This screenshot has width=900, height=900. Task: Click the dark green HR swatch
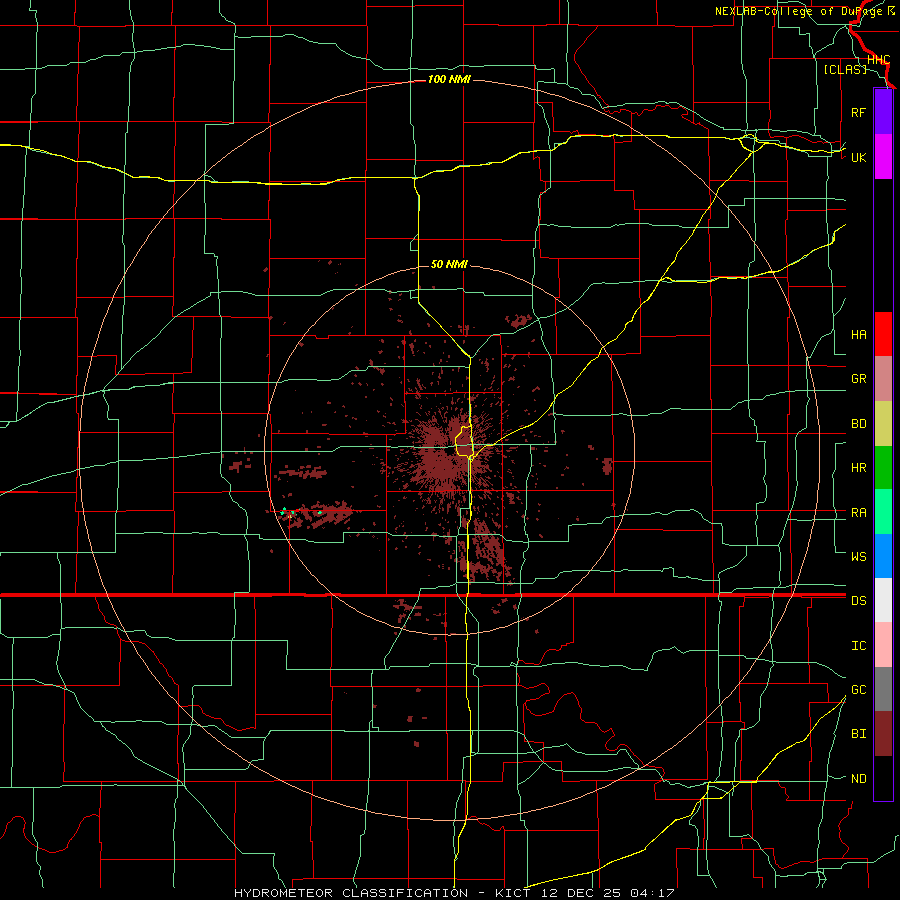click(x=883, y=468)
